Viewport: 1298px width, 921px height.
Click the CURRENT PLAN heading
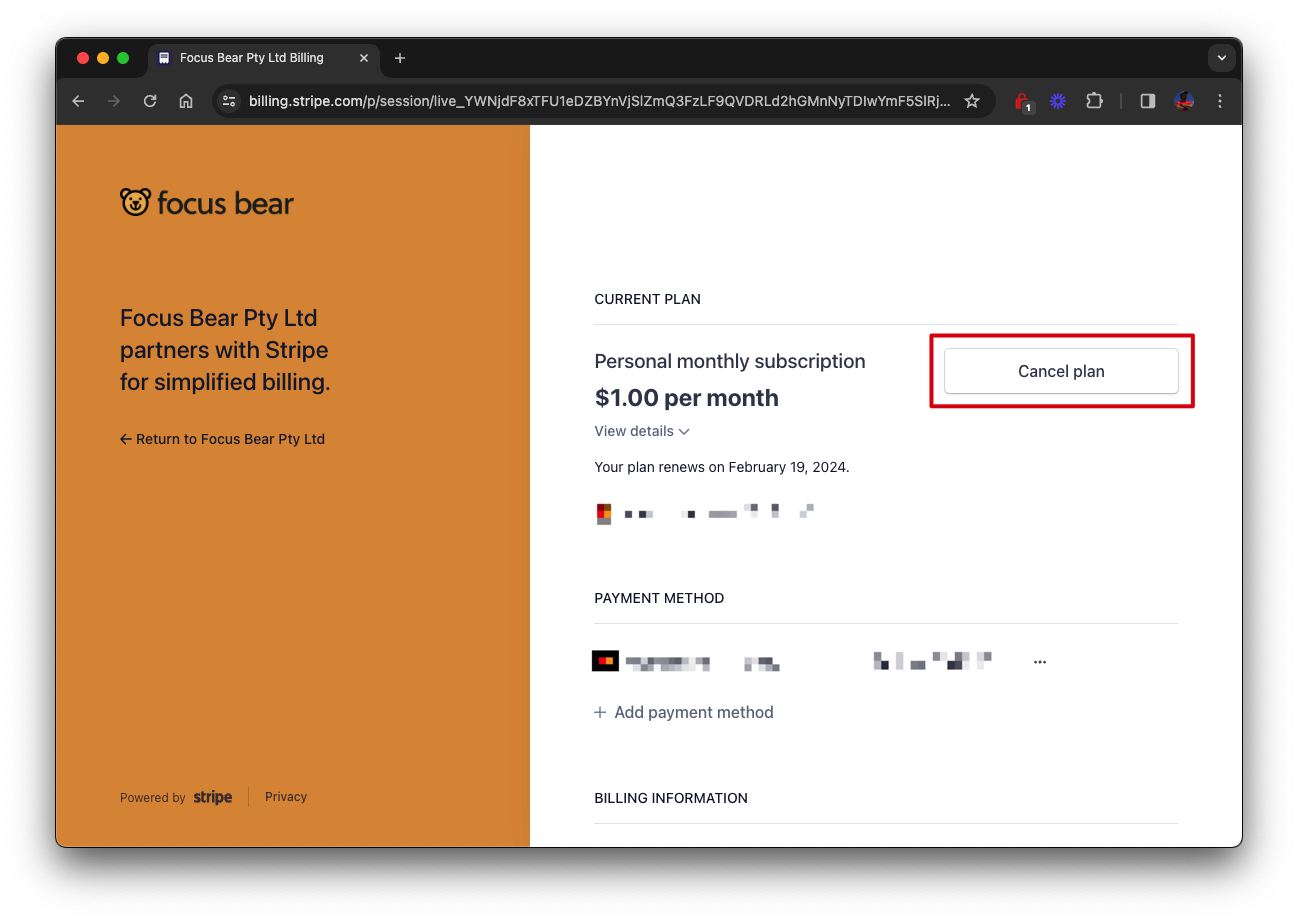pyautogui.click(x=647, y=299)
